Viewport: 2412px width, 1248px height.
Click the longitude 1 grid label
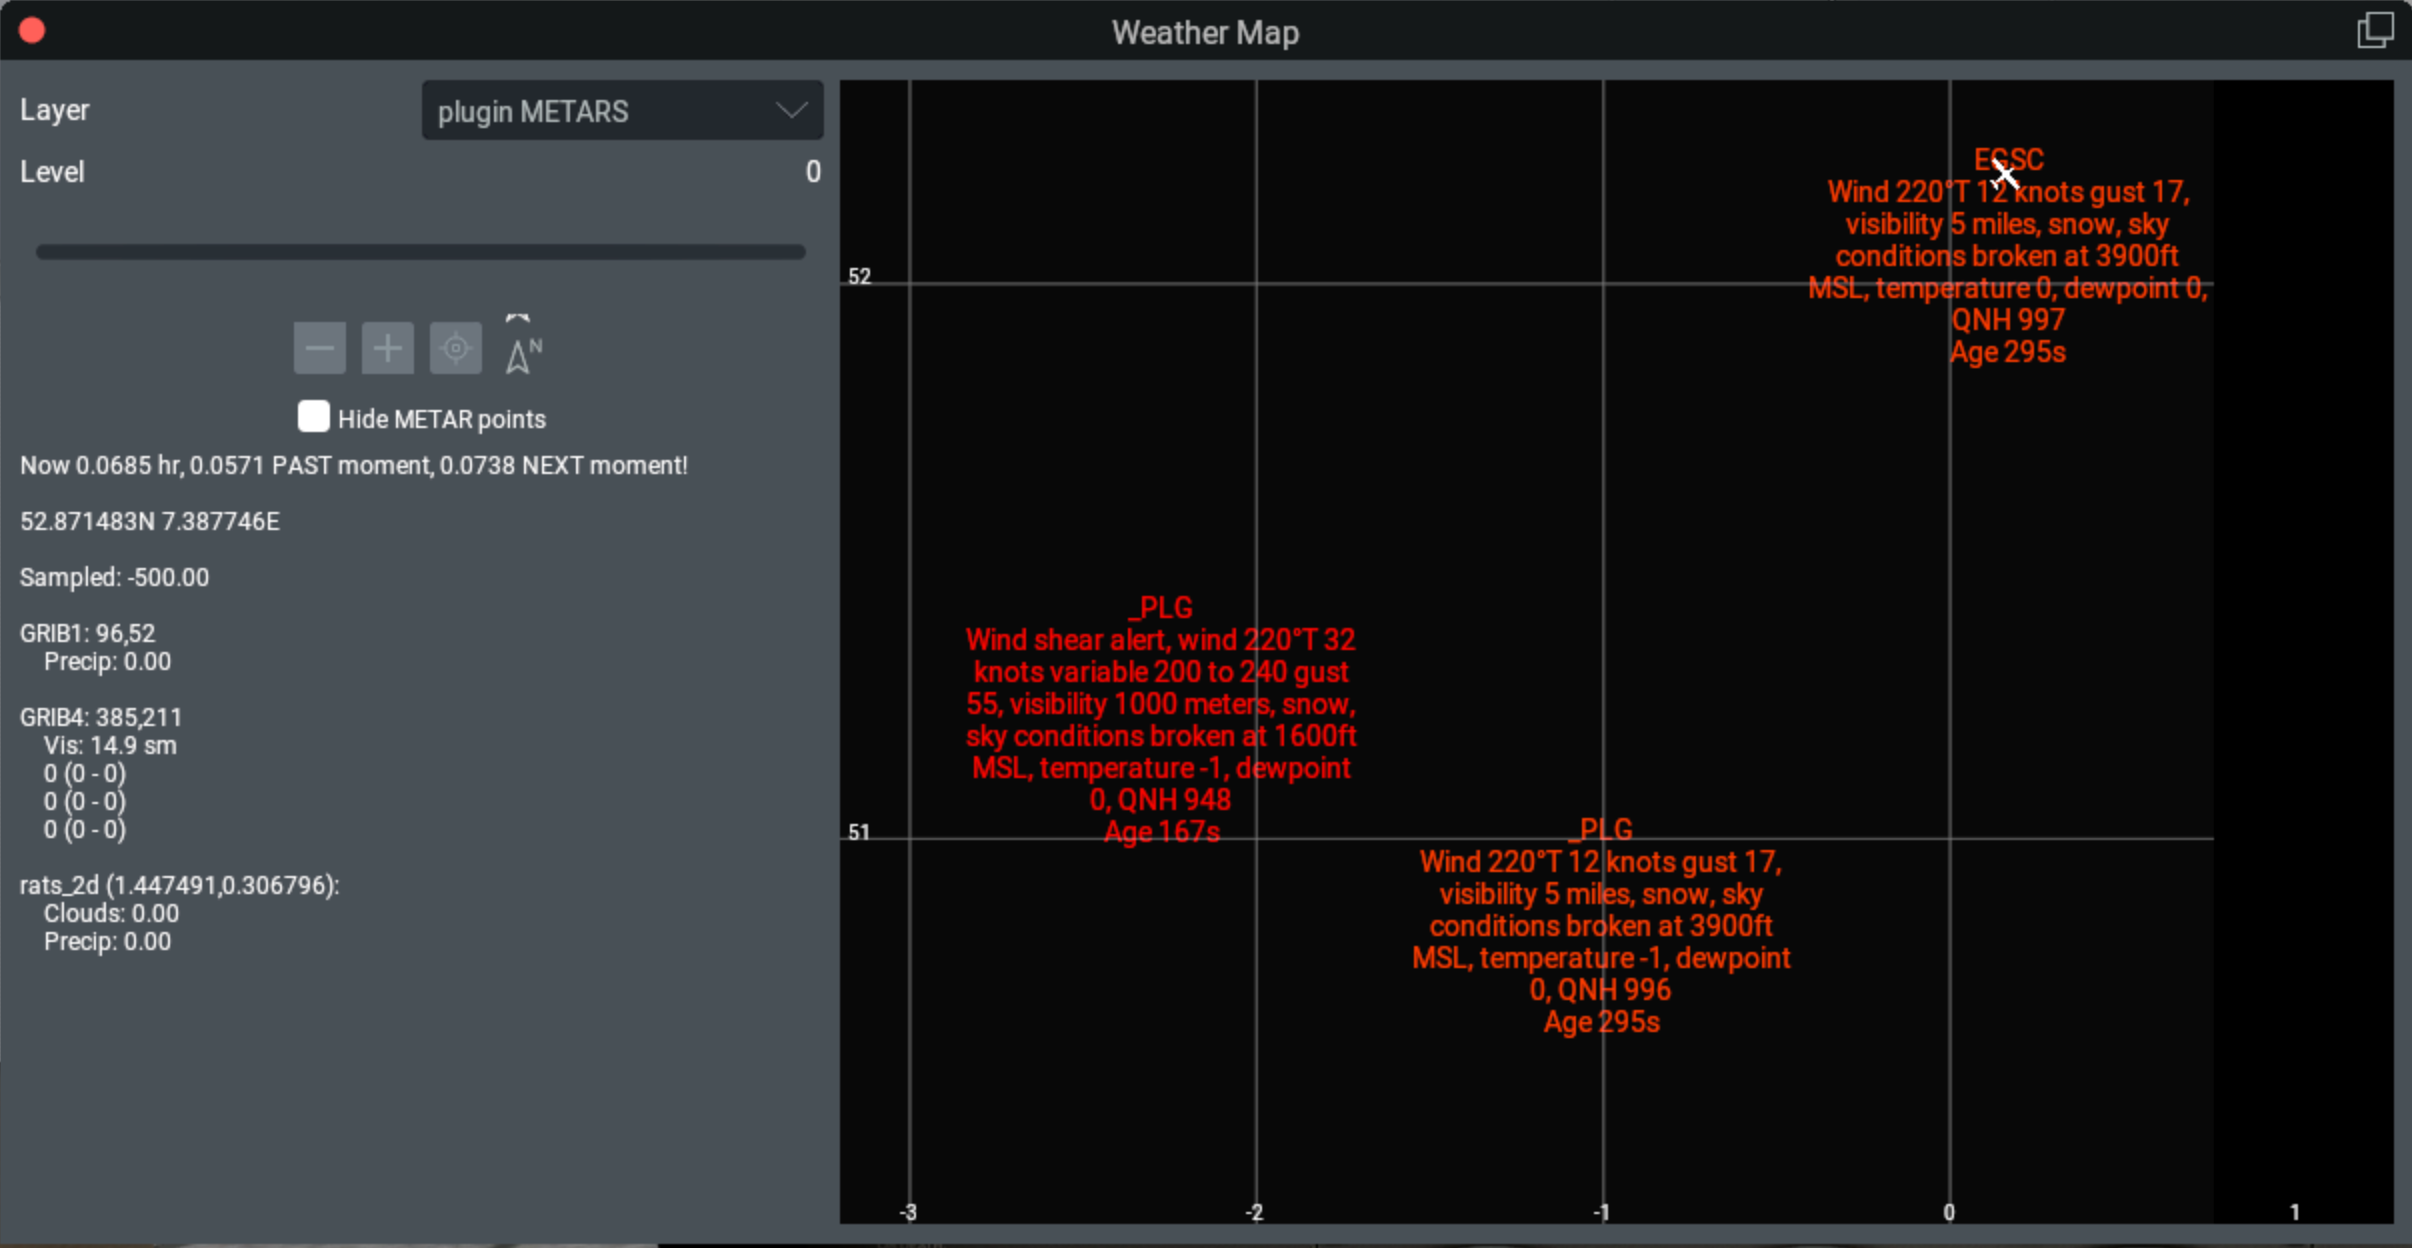(x=2295, y=1212)
